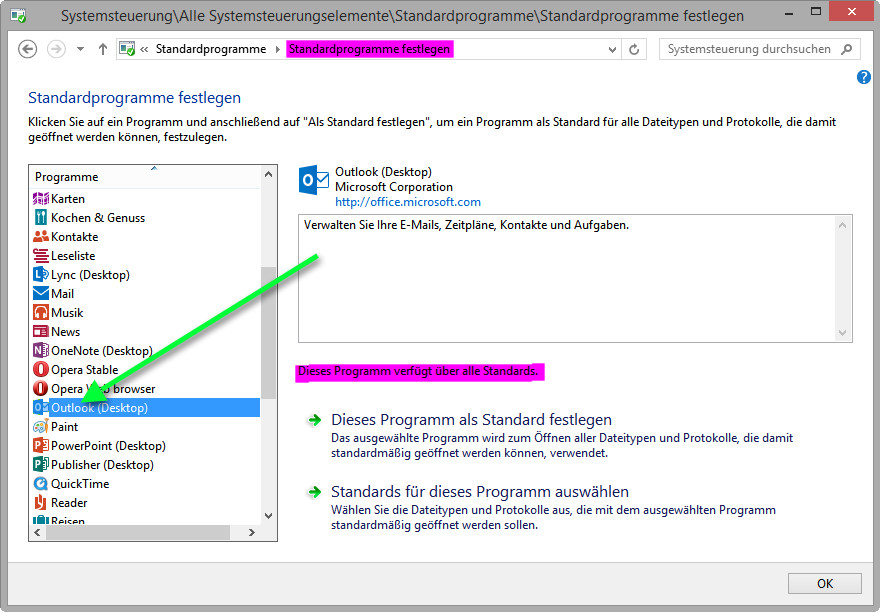Select the Mail entry text
Viewport: 881px width, 613px height.
tap(62, 294)
